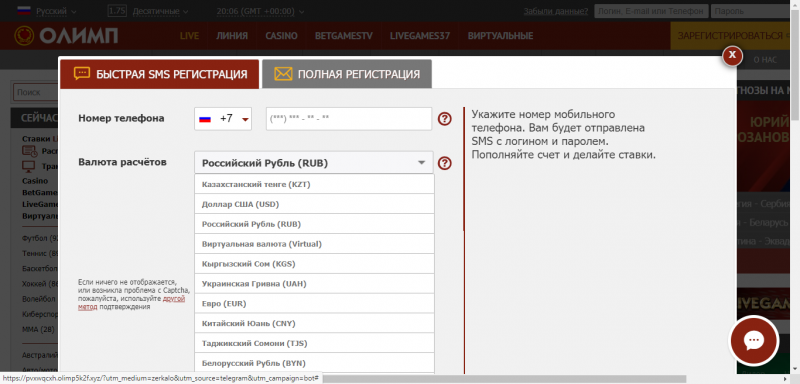Open the CASINO menu item
The image size is (800, 384).
click(x=281, y=36)
